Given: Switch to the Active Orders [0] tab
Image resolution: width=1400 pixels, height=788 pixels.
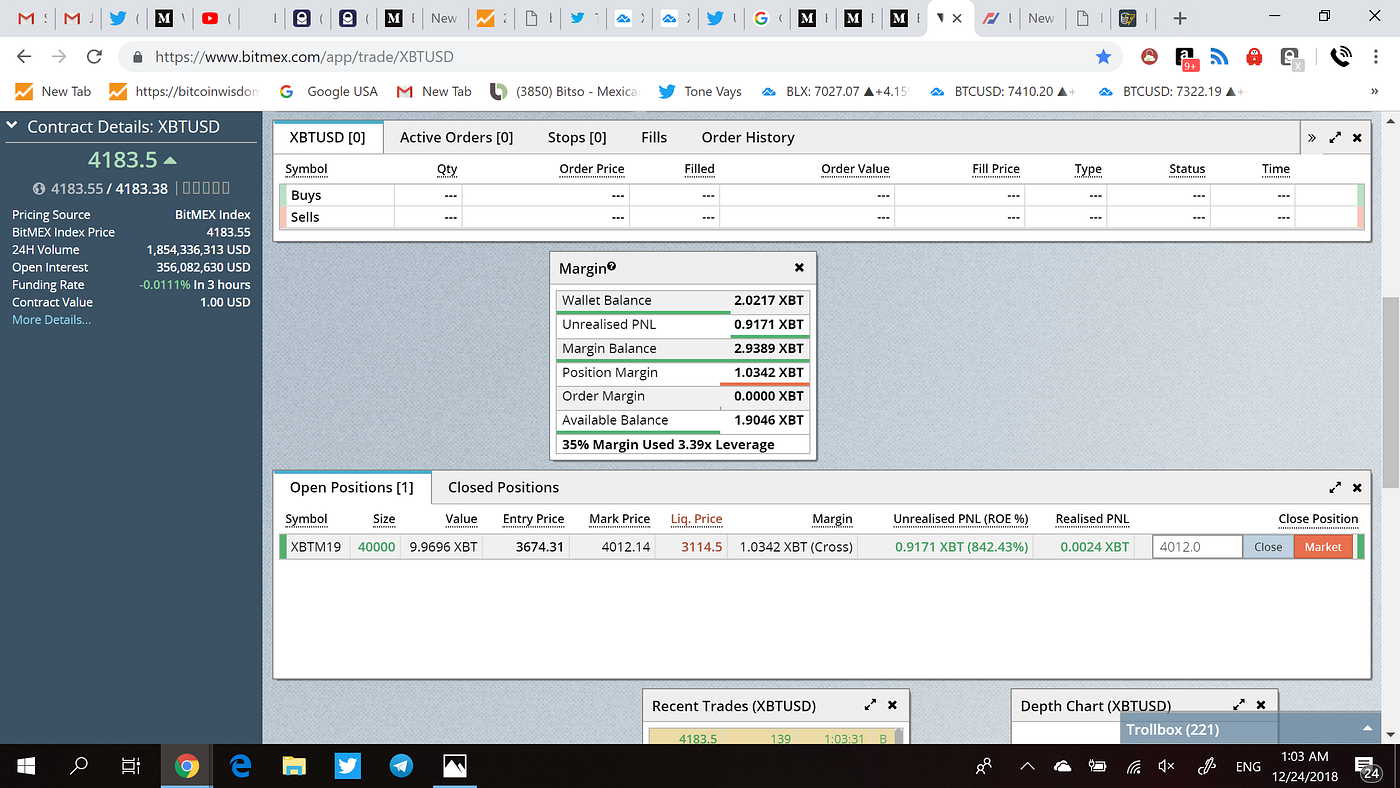Looking at the screenshot, I should coord(456,137).
